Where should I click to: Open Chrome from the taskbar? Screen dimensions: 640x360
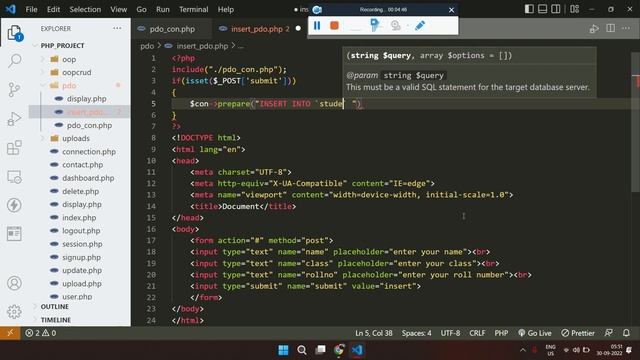(x=339, y=350)
